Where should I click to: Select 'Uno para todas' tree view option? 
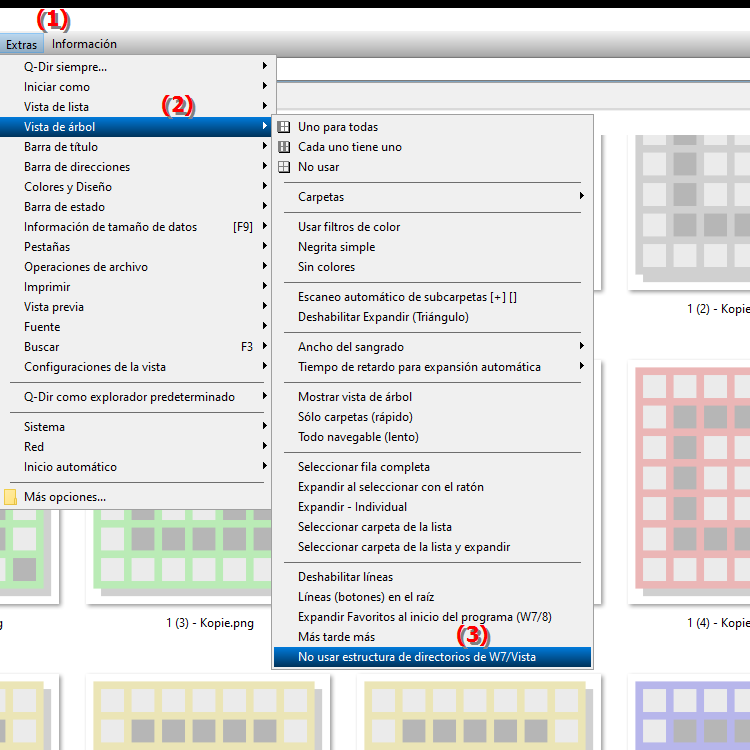pyautogui.click(x=432, y=127)
